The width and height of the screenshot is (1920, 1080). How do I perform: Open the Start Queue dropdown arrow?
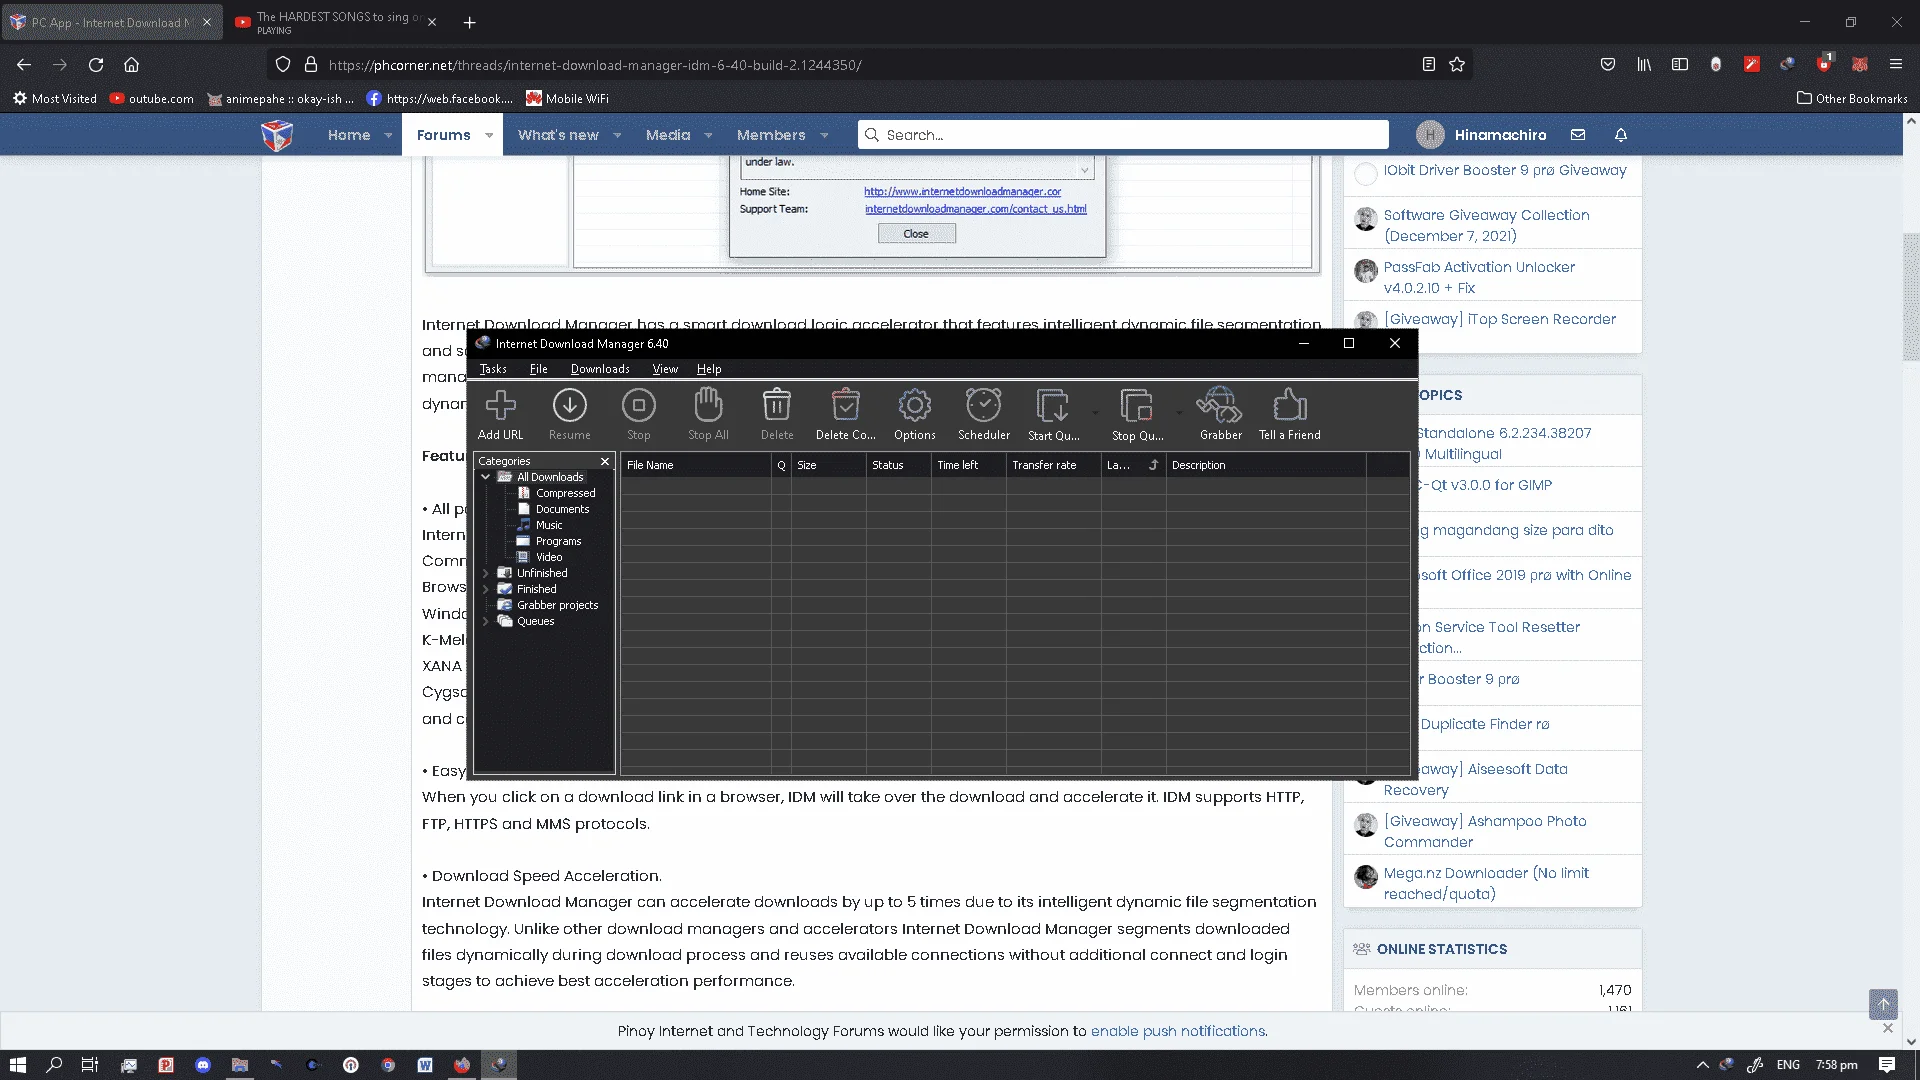(1095, 412)
